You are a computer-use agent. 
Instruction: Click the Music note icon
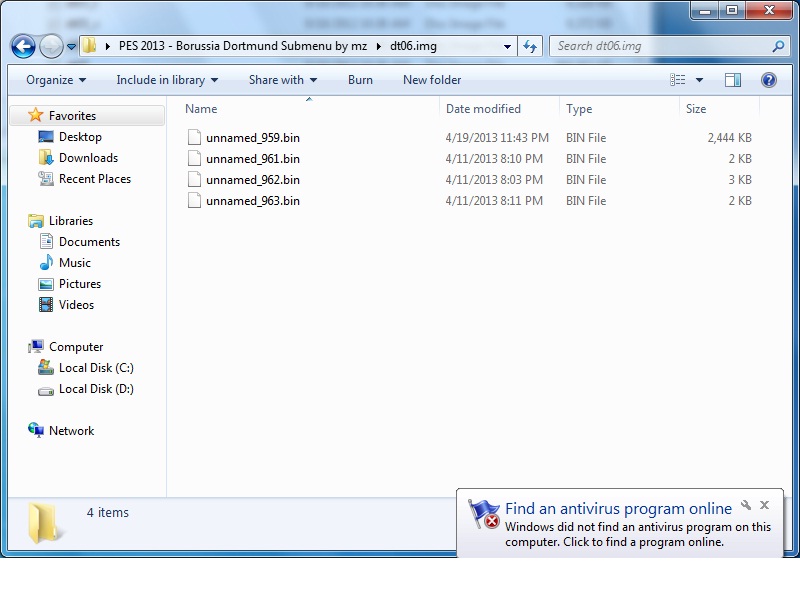tap(46, 262)
